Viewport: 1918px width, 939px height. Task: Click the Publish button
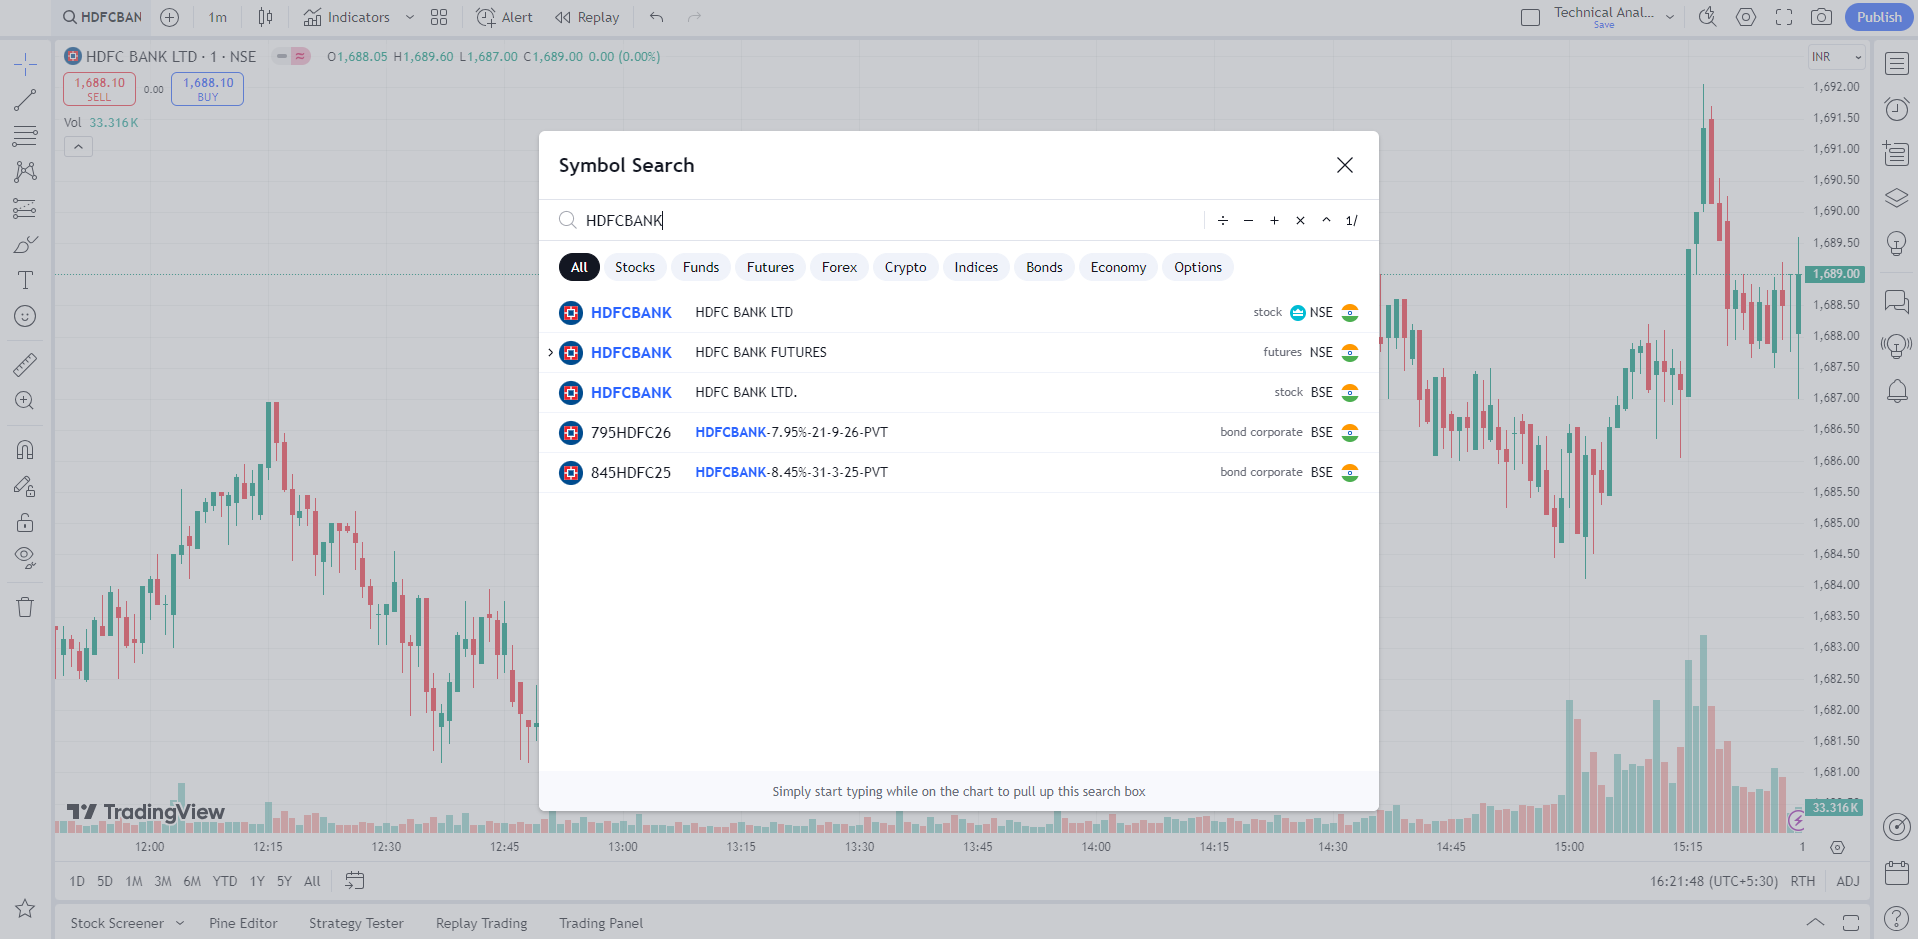click(x=1878, y=17)
